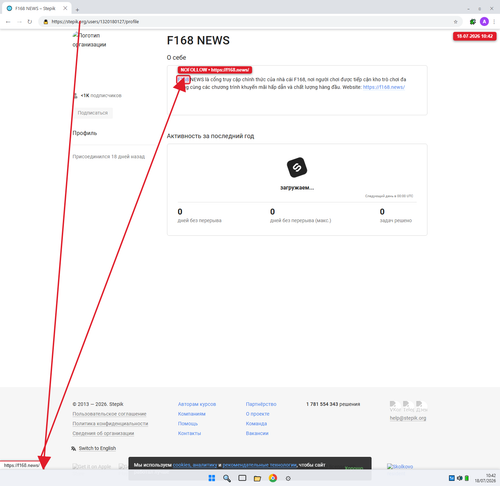Open the taskbar clock showing 10:42
This screenshot has width=500, height=486.
pyautogui.click(x=485, y=478)
